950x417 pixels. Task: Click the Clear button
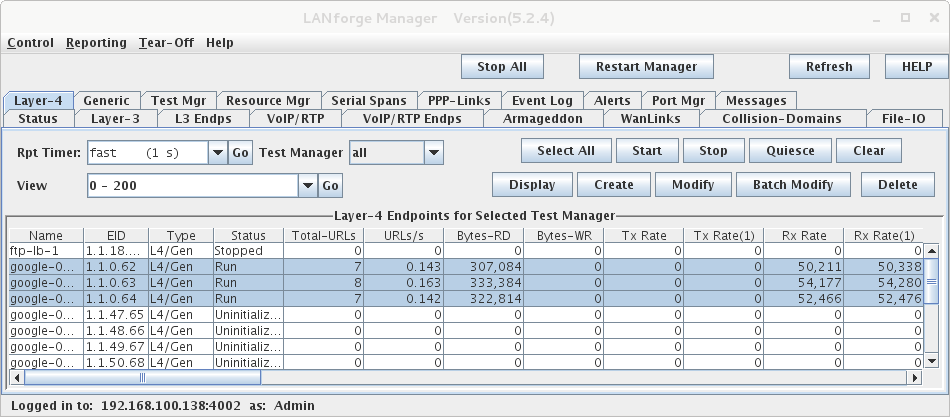pos(869,151)
